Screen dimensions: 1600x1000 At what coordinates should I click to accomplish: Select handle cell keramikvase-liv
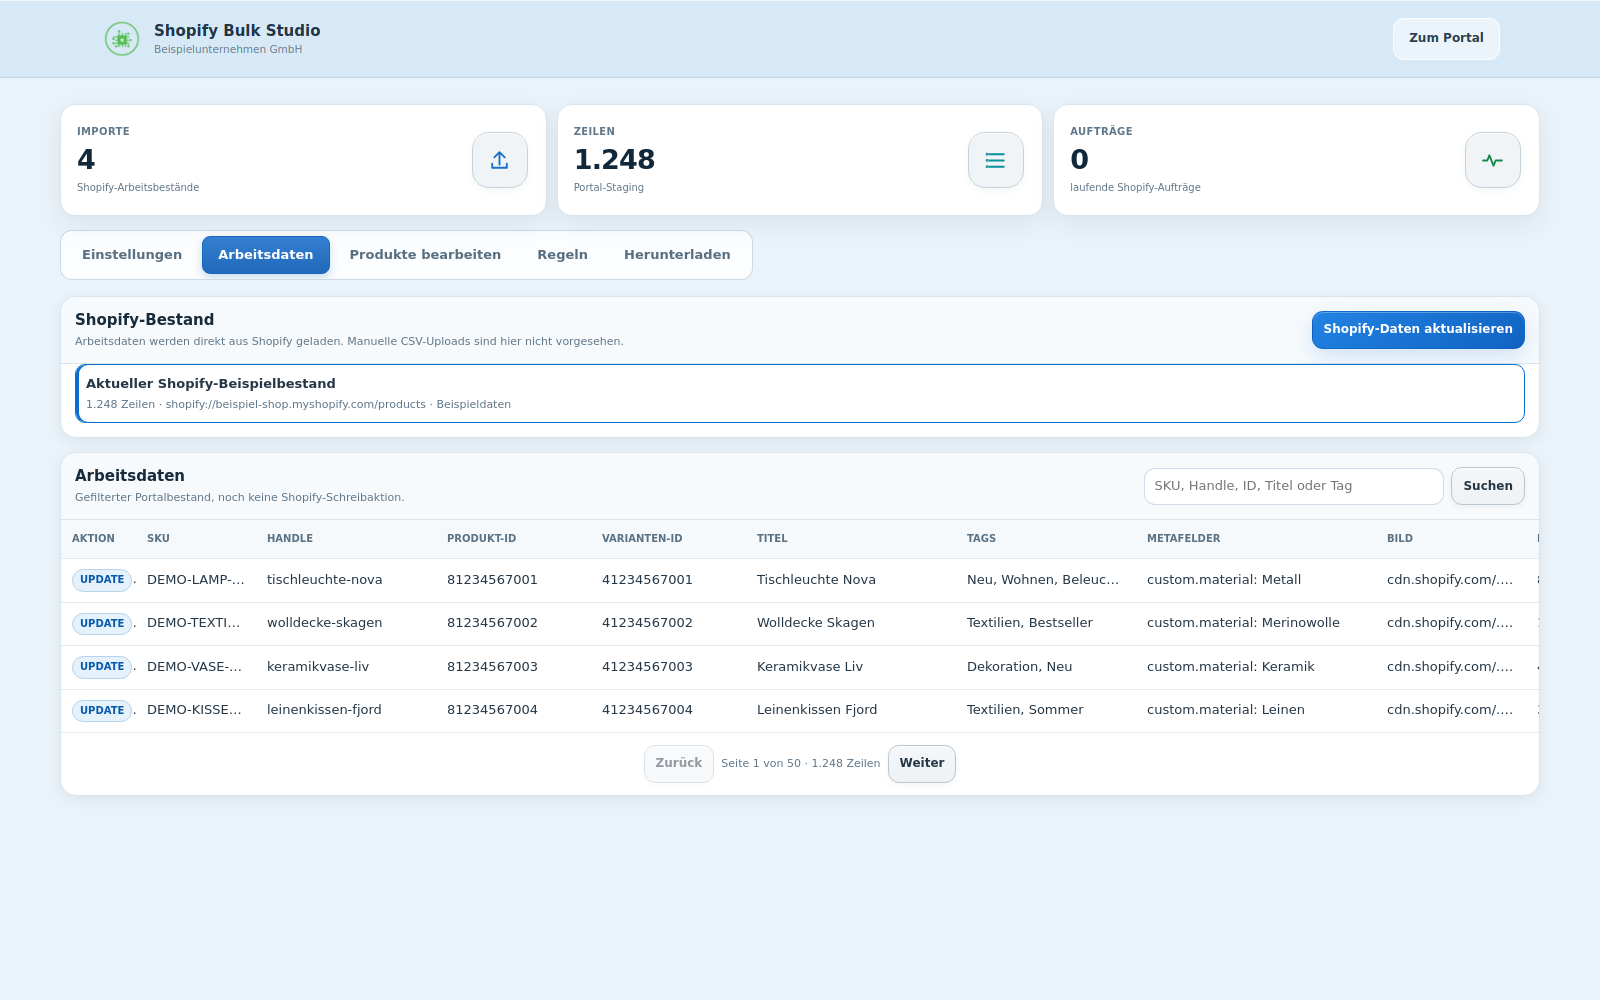coord(318,667)
